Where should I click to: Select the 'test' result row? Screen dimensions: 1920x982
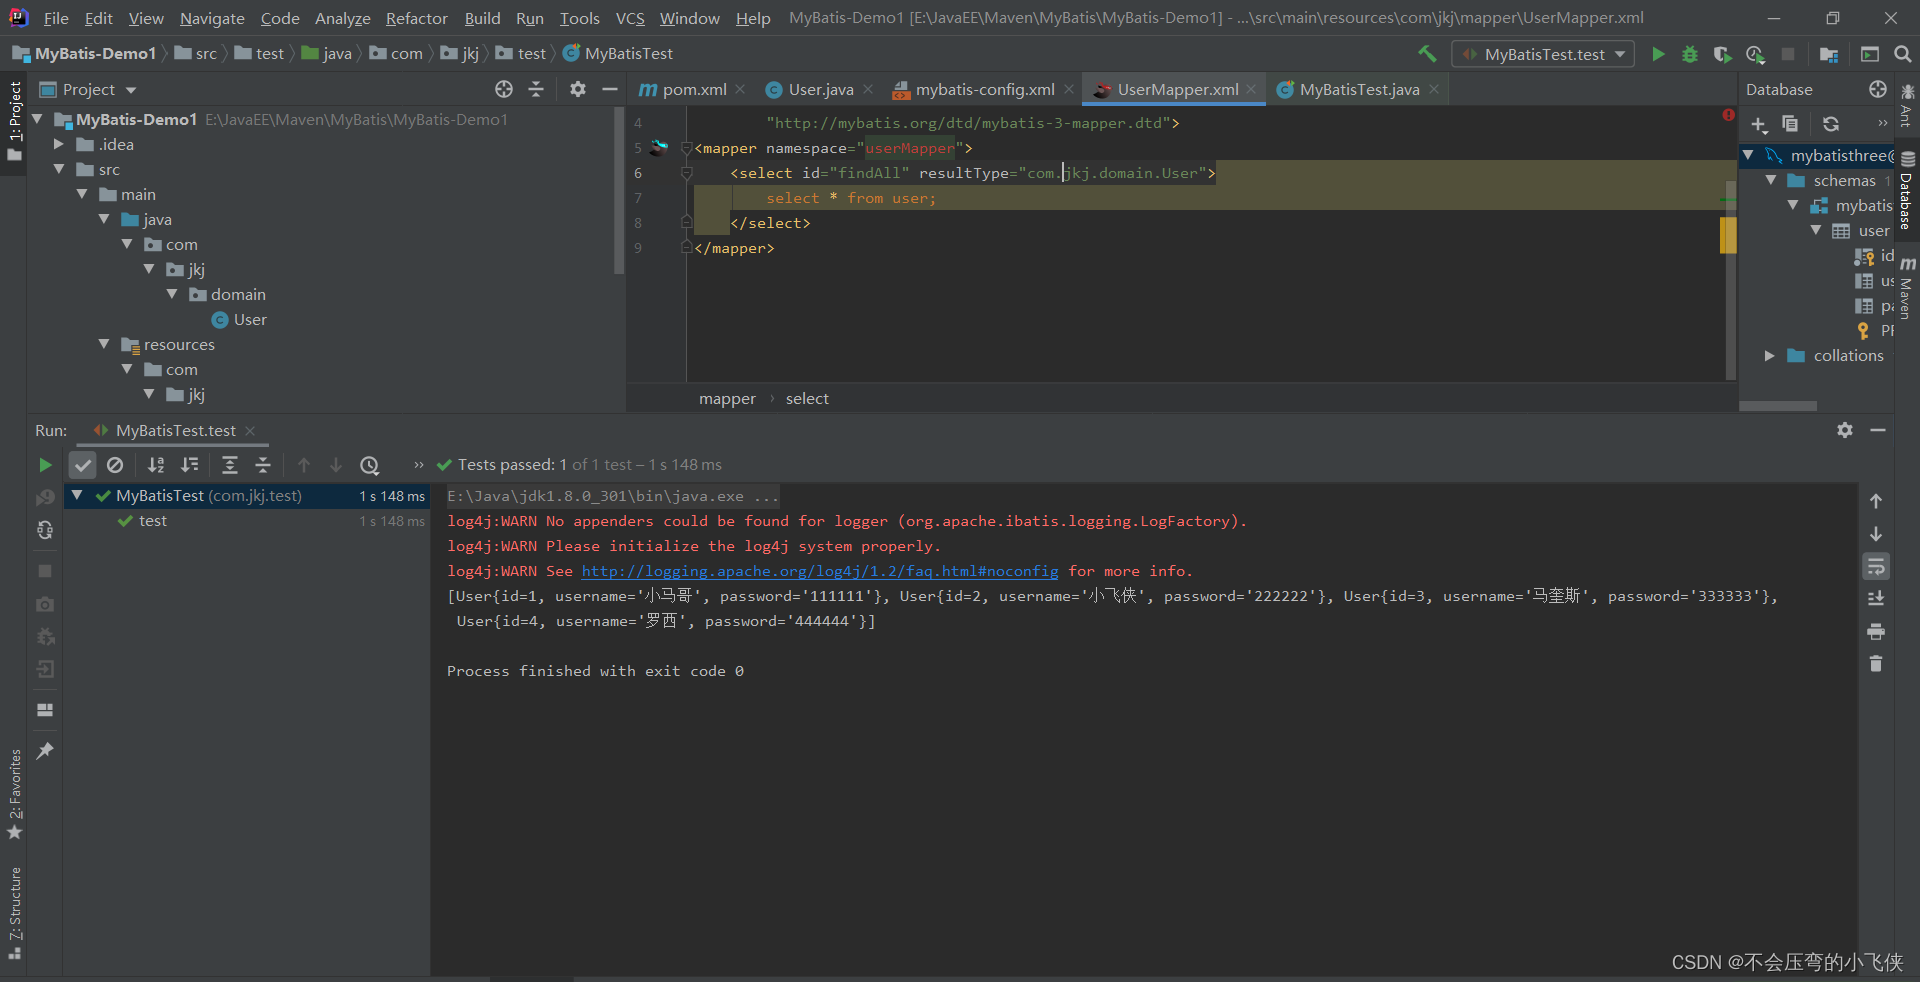(246, 521)
